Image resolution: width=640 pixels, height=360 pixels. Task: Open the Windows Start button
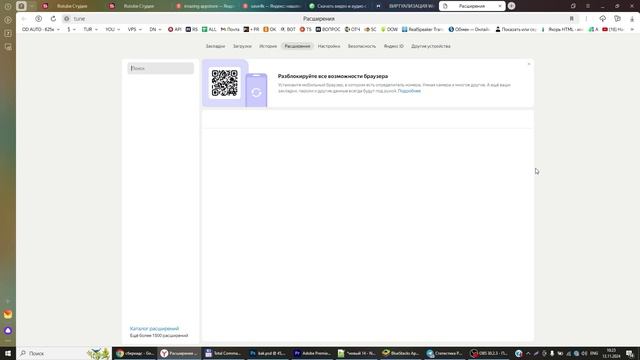tap(8, 353)
